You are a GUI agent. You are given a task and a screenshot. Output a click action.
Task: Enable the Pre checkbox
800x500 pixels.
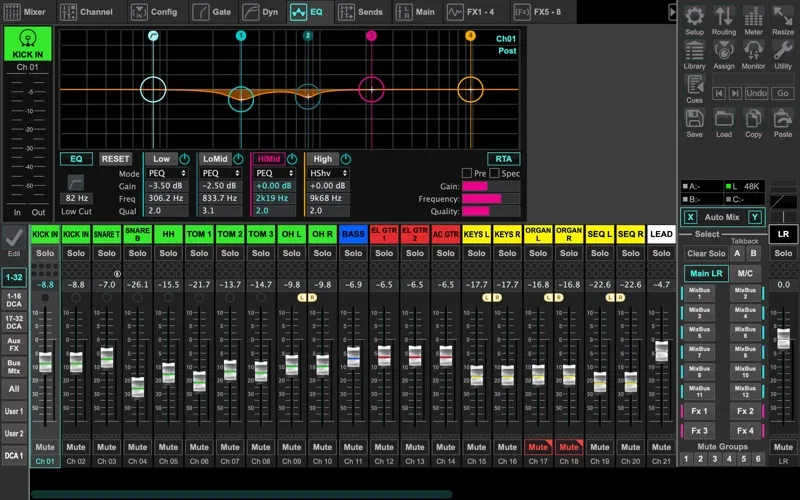point(466,173)
